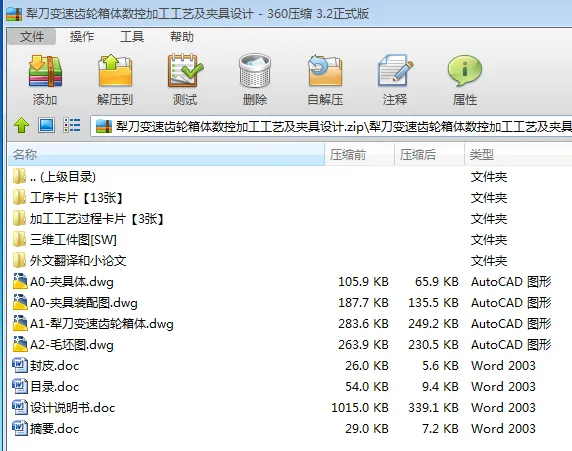The image size is (572, 451).
Task: Go up one level with green arrow
Action: coord(22,125)
